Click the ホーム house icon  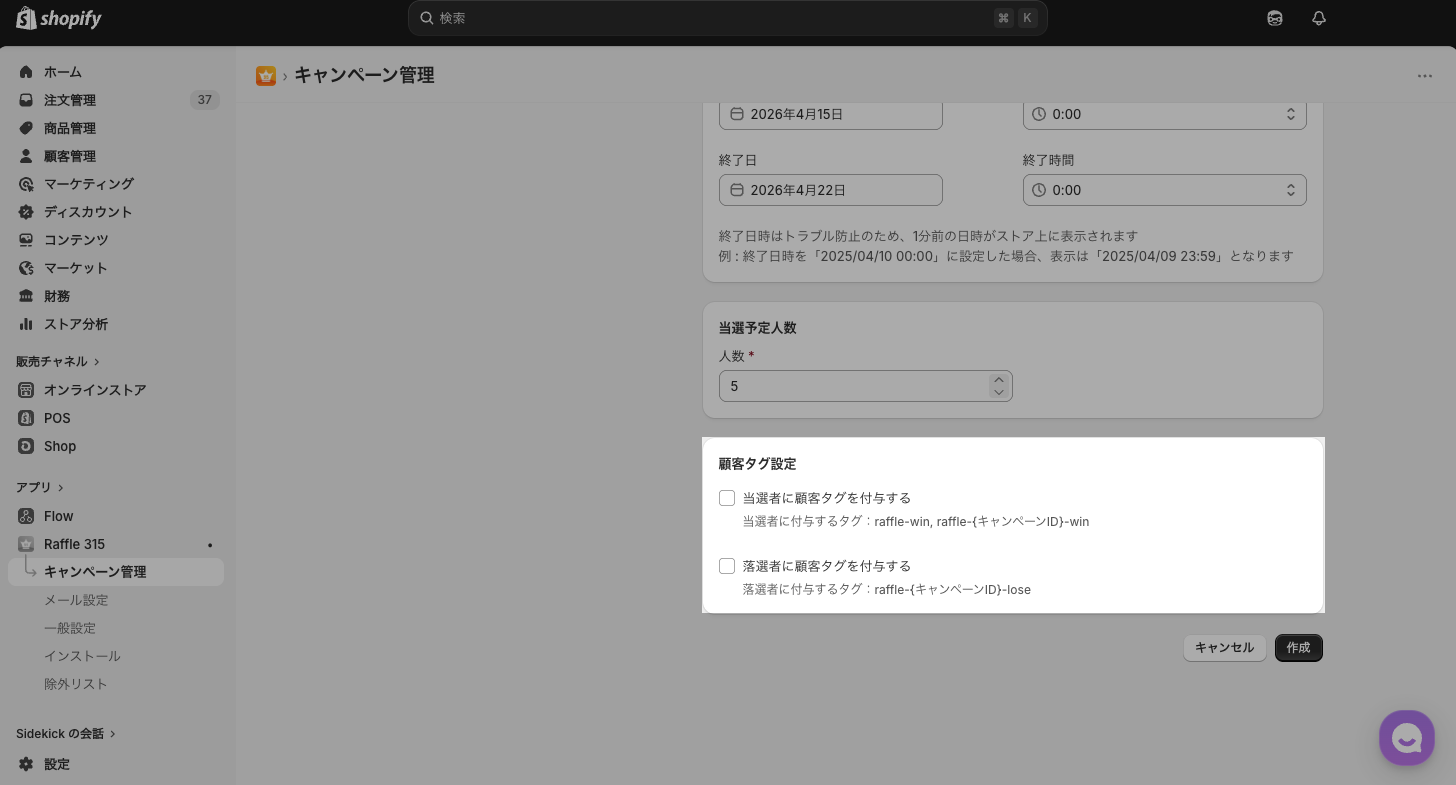tap(27, 72)
